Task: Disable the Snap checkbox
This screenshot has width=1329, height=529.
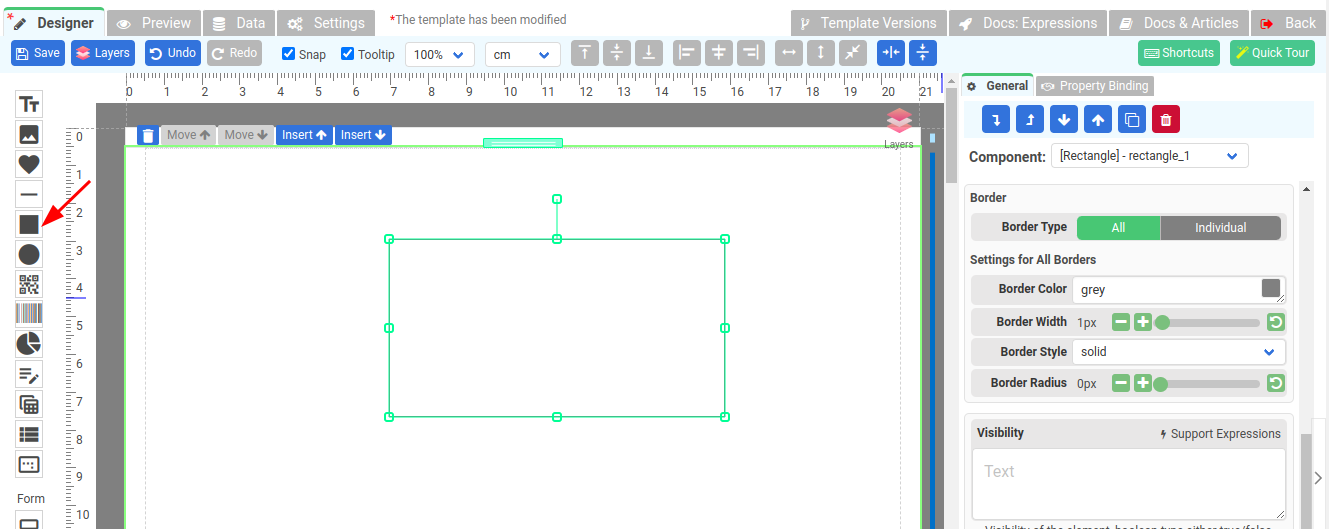Action: 289,54
